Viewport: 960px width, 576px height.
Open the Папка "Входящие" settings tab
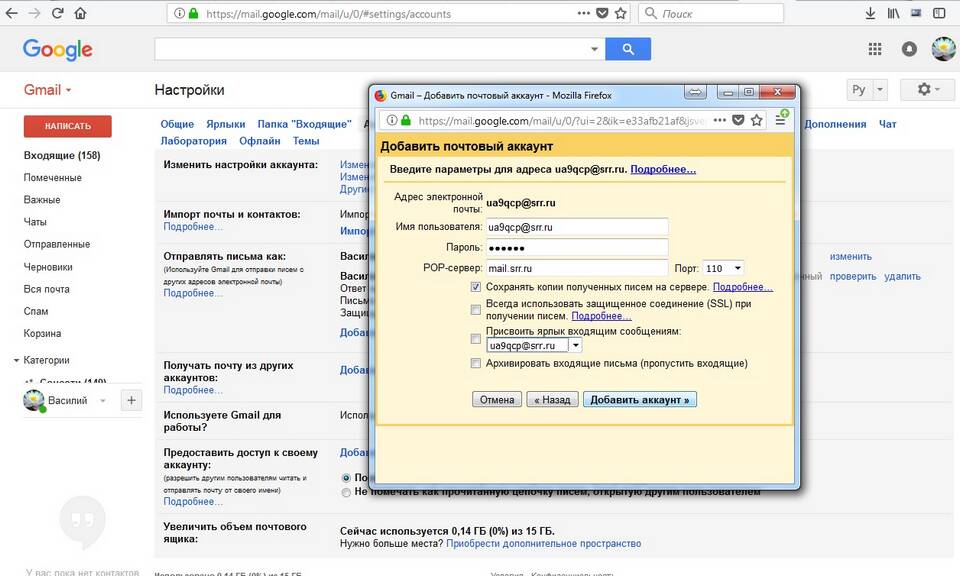(x=304, y=124)
